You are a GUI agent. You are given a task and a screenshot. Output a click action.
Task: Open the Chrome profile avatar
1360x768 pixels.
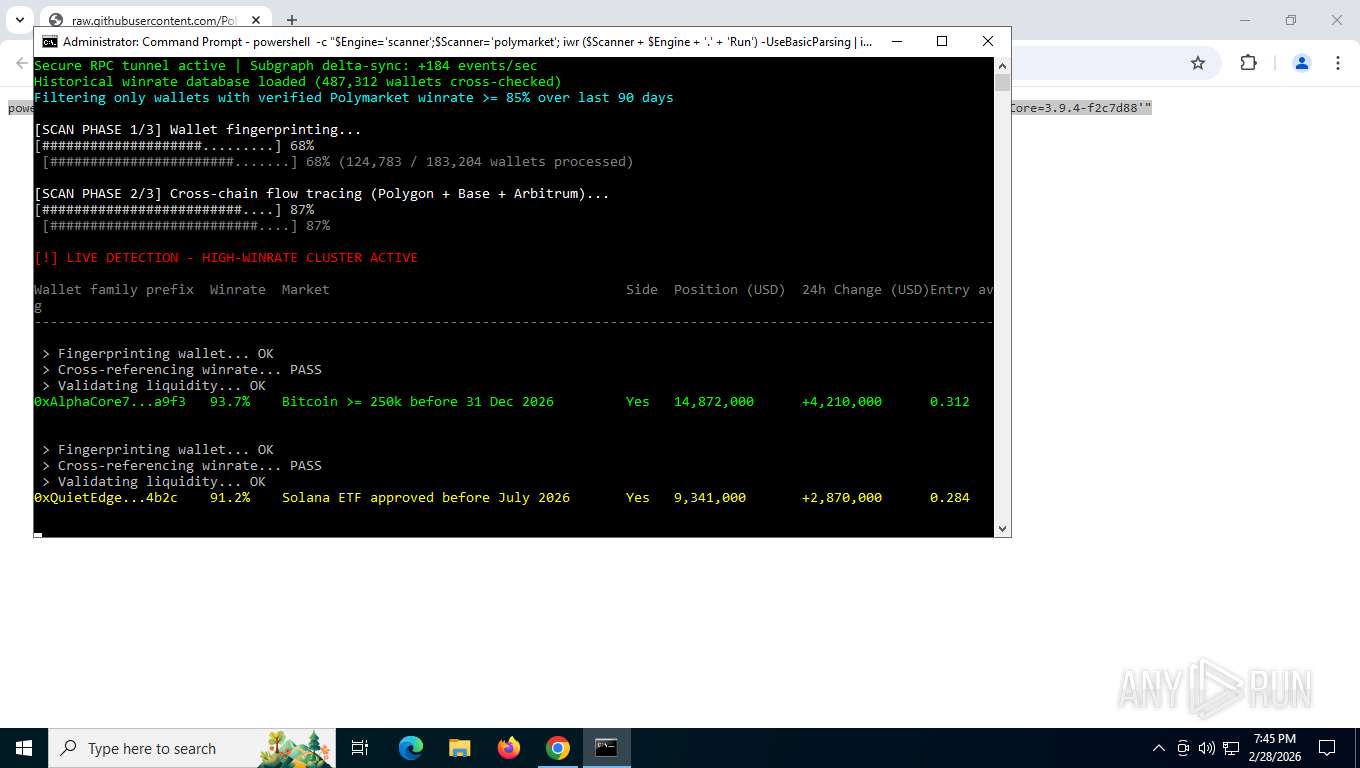(1302, 63)
